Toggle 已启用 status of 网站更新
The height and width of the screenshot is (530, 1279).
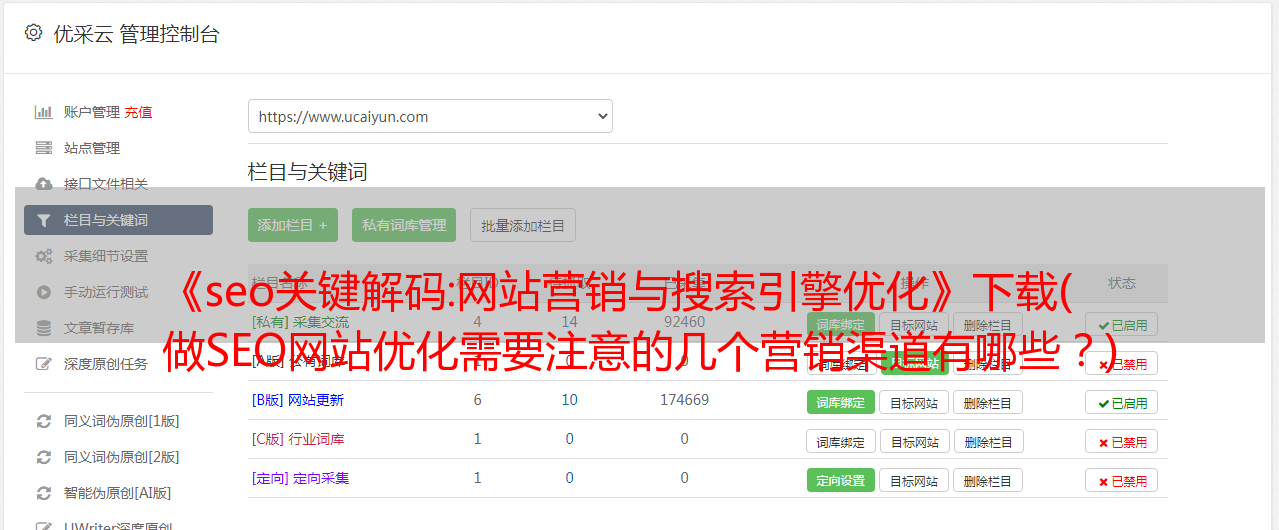pos(1121,402)
